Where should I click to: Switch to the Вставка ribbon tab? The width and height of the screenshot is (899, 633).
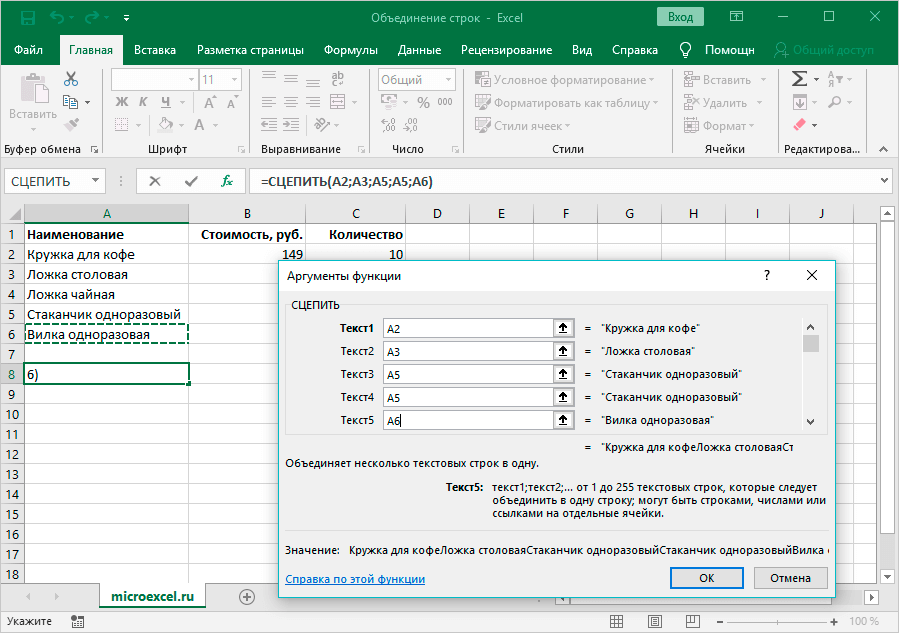[x=155, y=50]
